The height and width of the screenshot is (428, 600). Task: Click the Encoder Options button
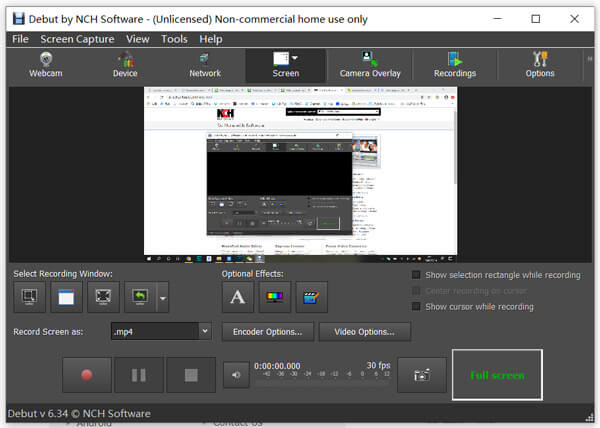coord(267,332)
